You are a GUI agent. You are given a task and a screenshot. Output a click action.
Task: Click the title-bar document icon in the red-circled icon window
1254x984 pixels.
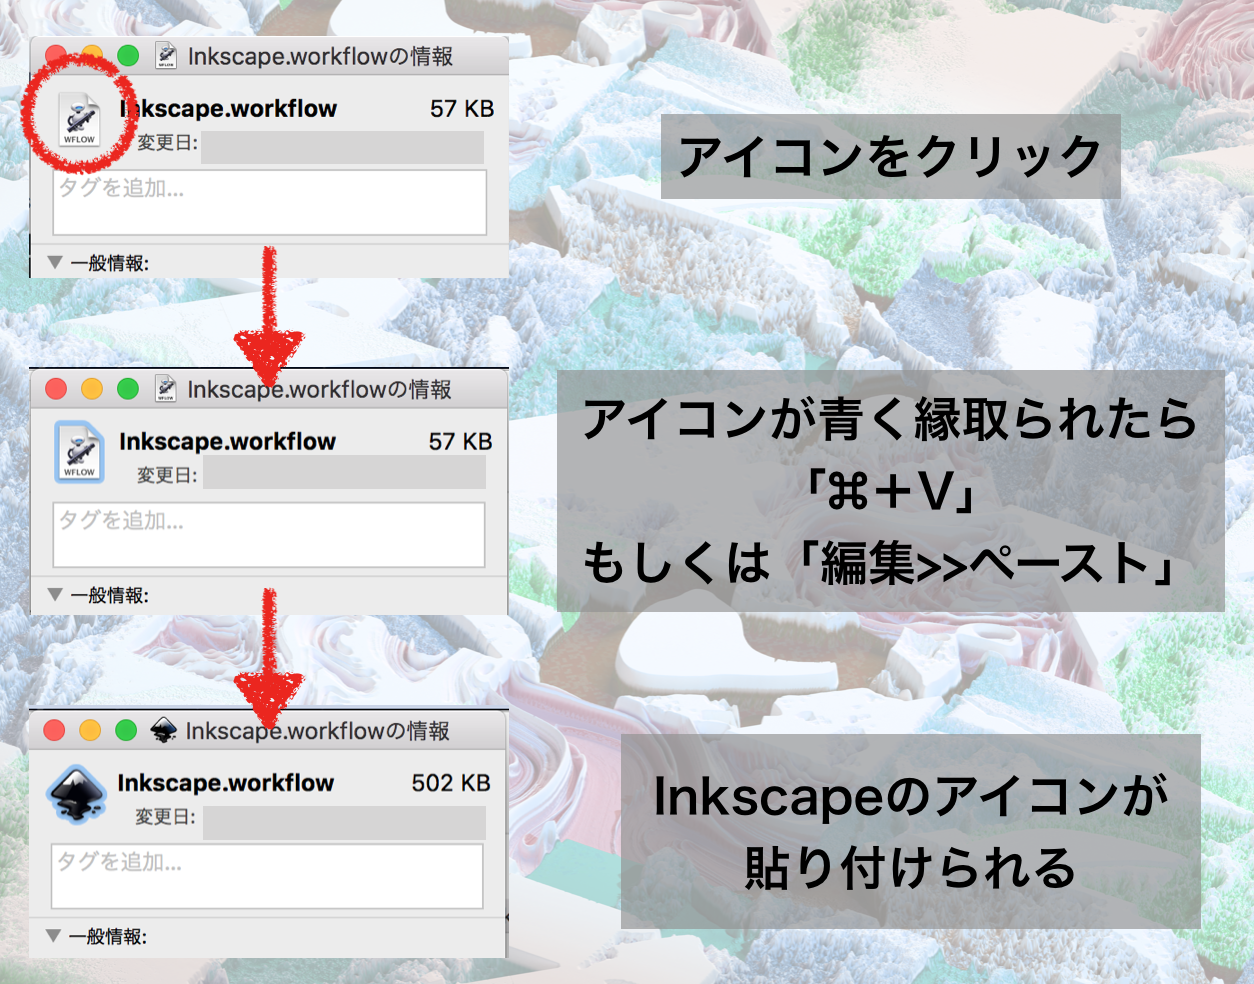click(x=166, y=56)
